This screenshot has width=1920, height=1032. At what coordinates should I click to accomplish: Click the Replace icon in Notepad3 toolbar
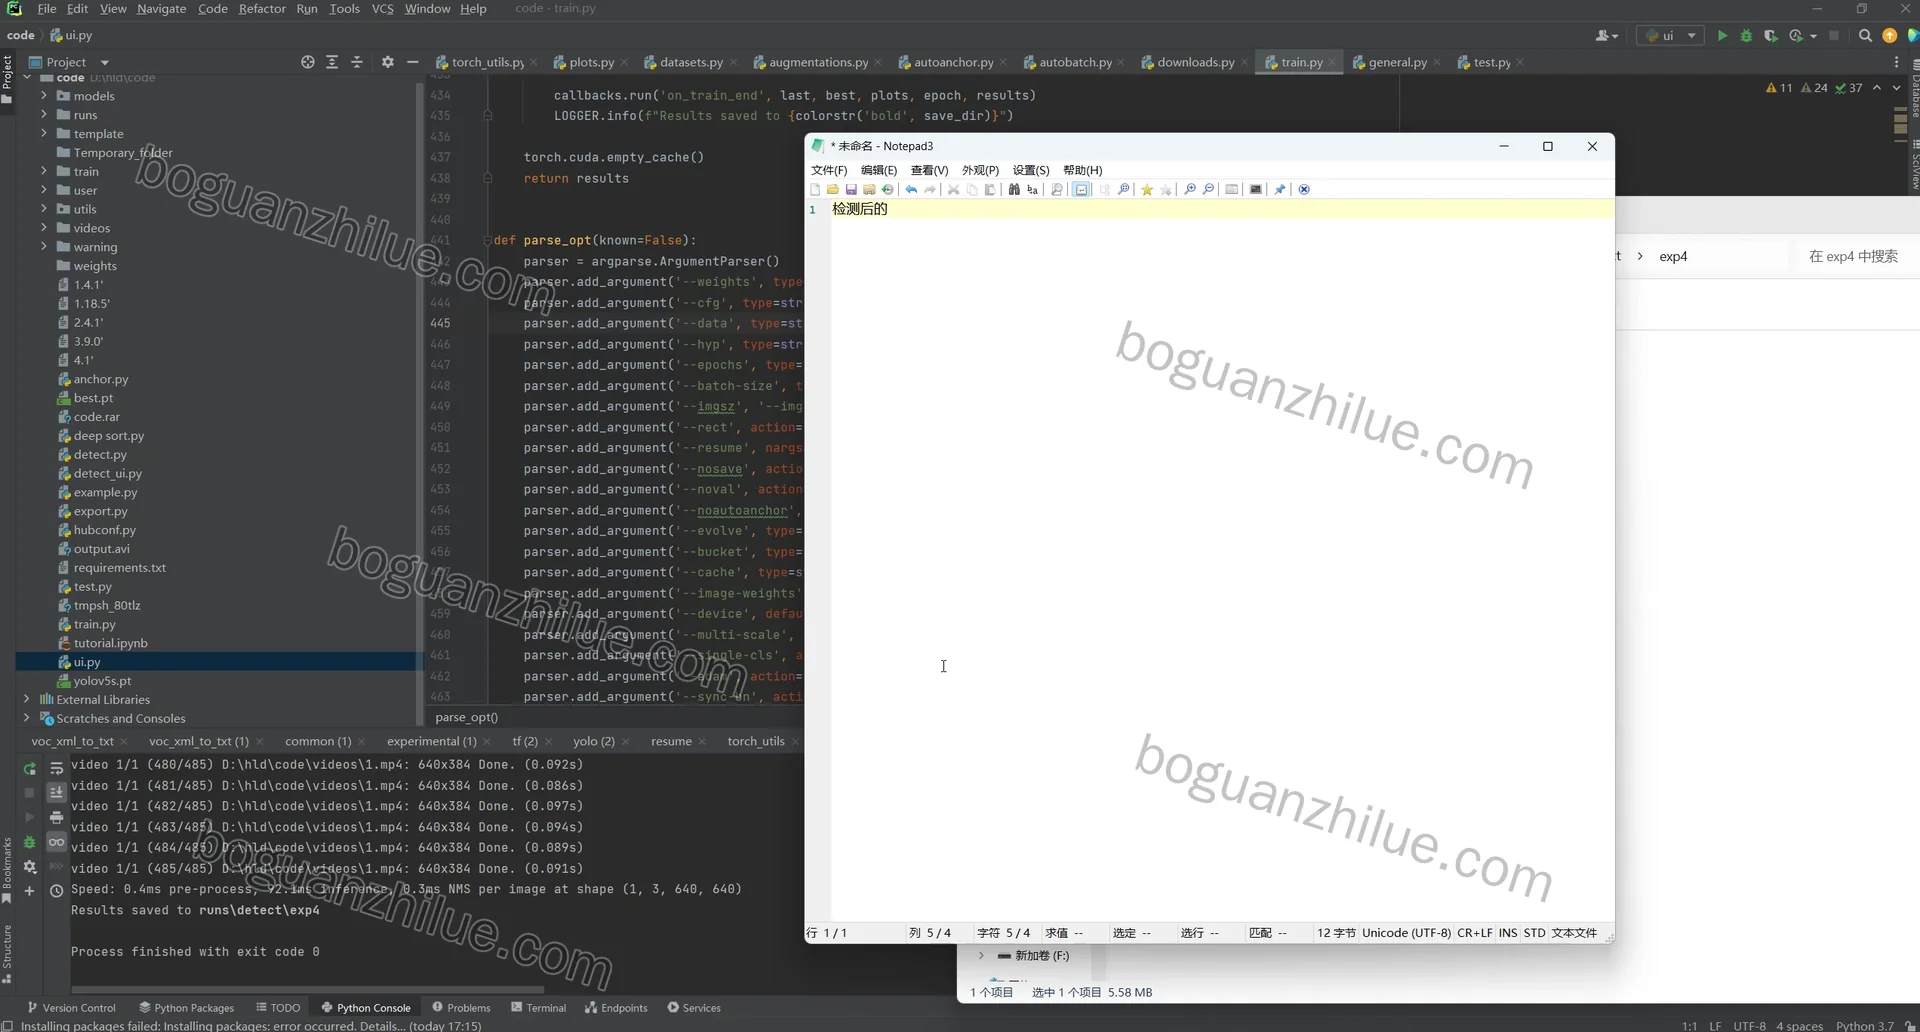tap(1032, 189)
